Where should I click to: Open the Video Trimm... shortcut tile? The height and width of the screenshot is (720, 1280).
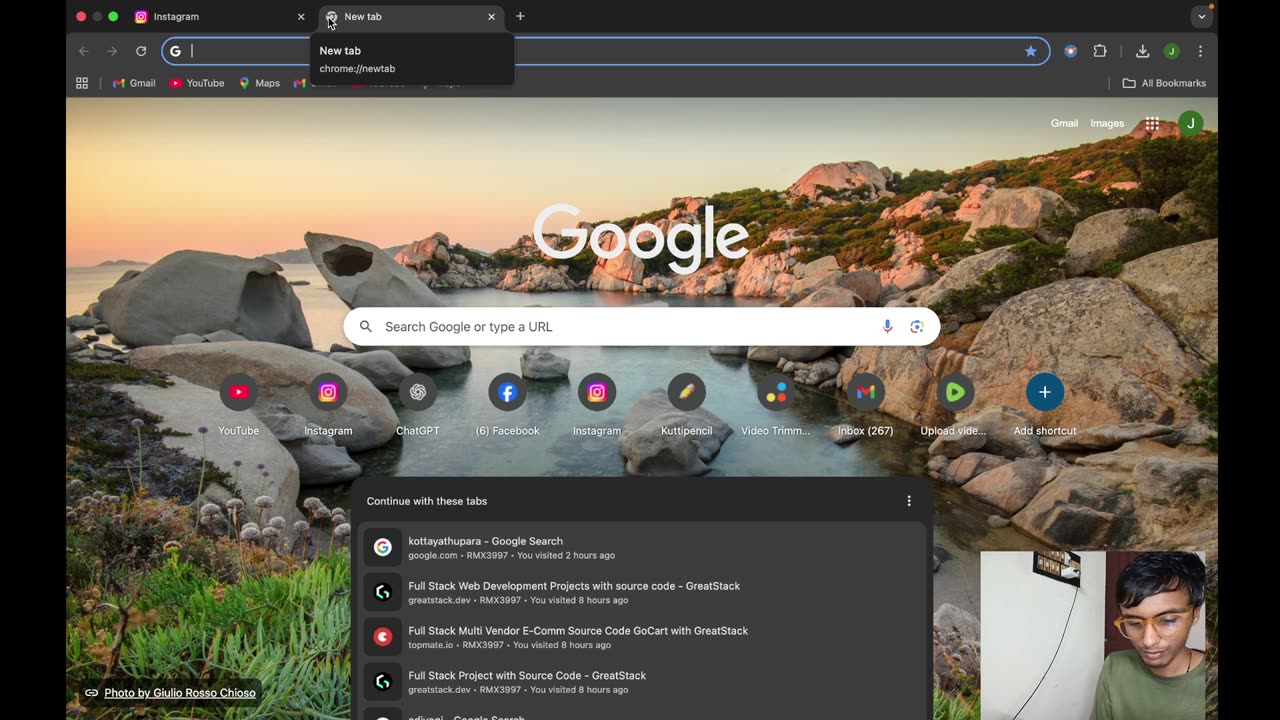point(776,403)
